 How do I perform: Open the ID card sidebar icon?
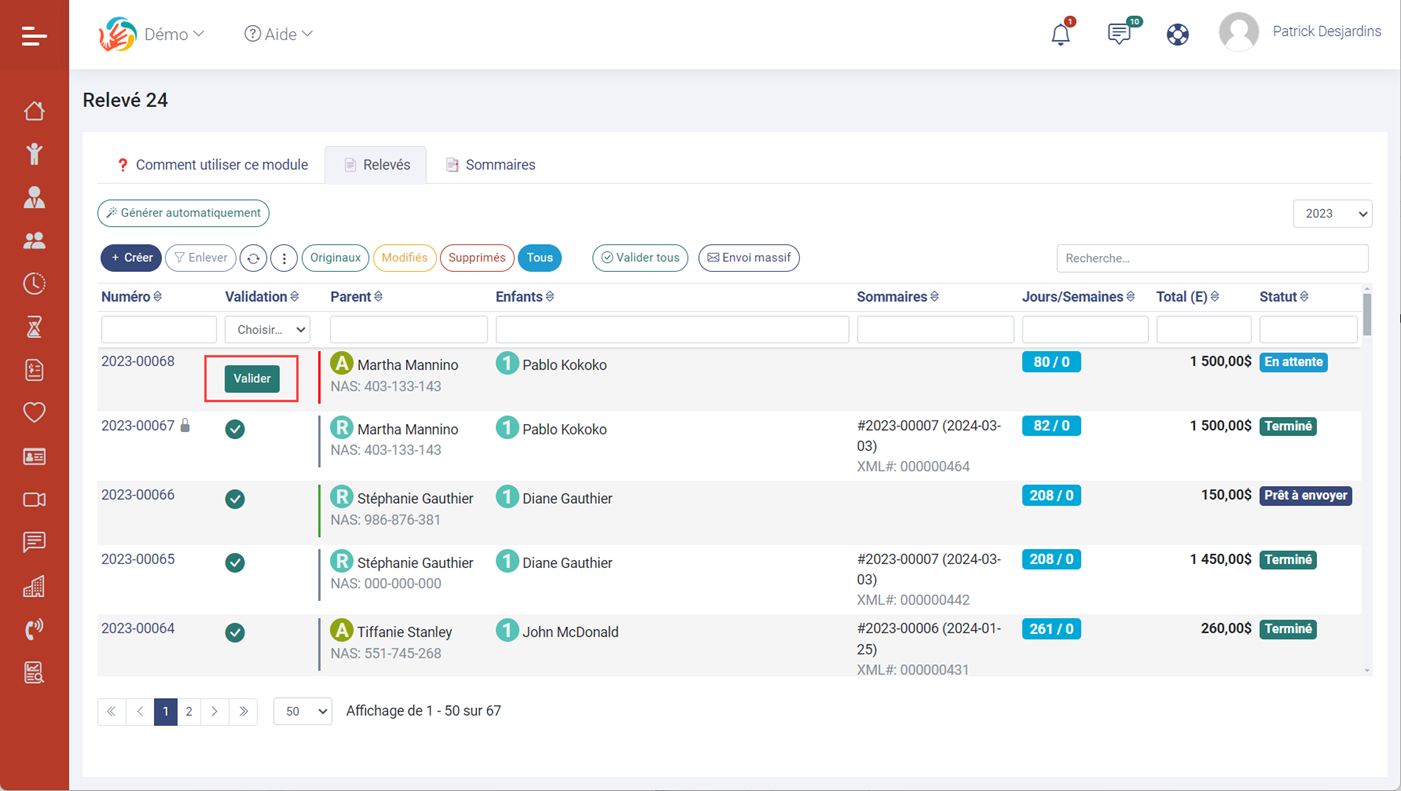click(34, 456)
